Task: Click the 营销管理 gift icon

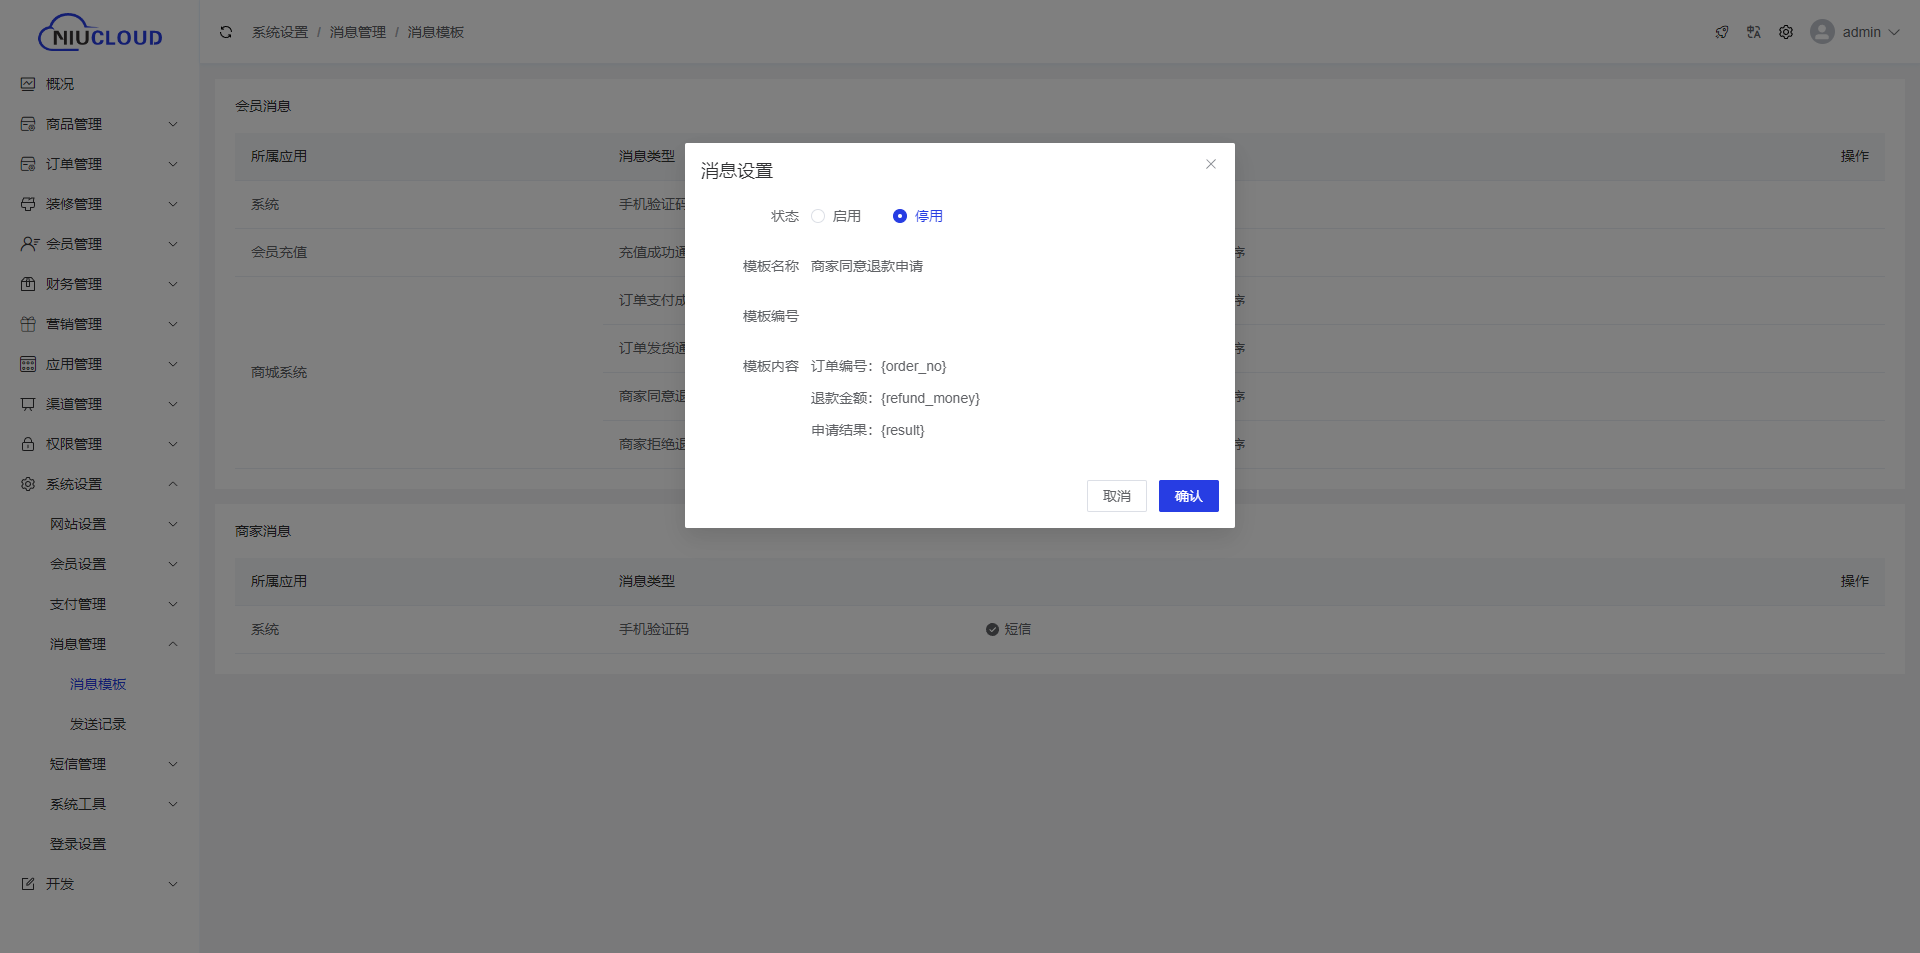Action: (x=28, y=324)
